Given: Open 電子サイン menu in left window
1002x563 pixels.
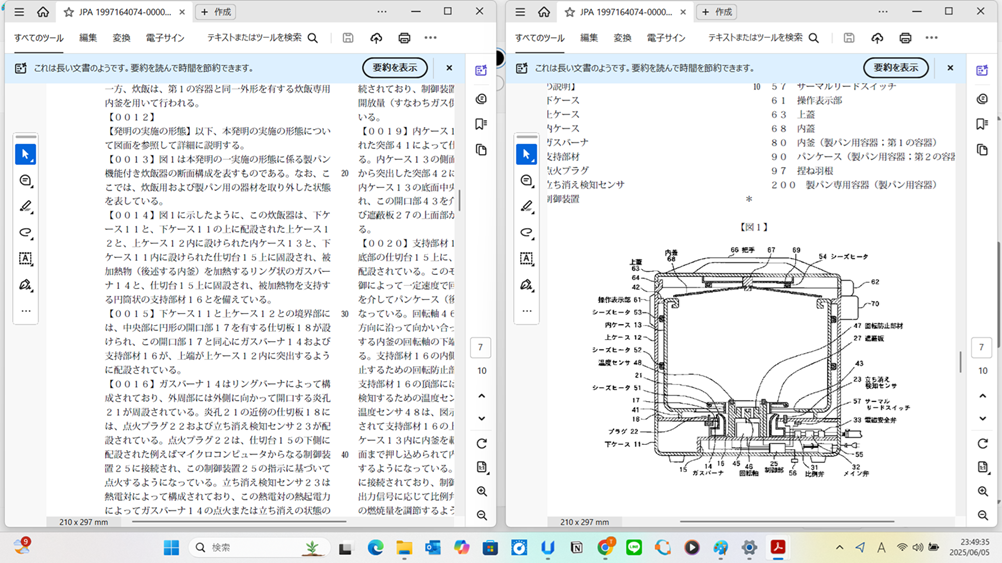Looking at the screenshot, I should (165, 38).
